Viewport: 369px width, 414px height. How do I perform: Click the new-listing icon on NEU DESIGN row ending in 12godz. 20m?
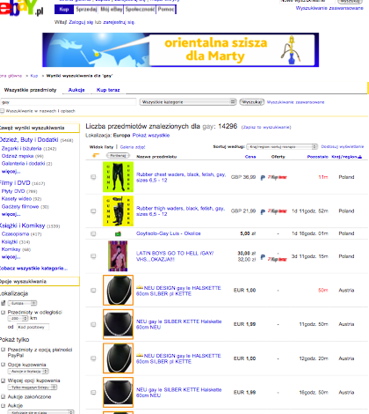tap(139, 356)
